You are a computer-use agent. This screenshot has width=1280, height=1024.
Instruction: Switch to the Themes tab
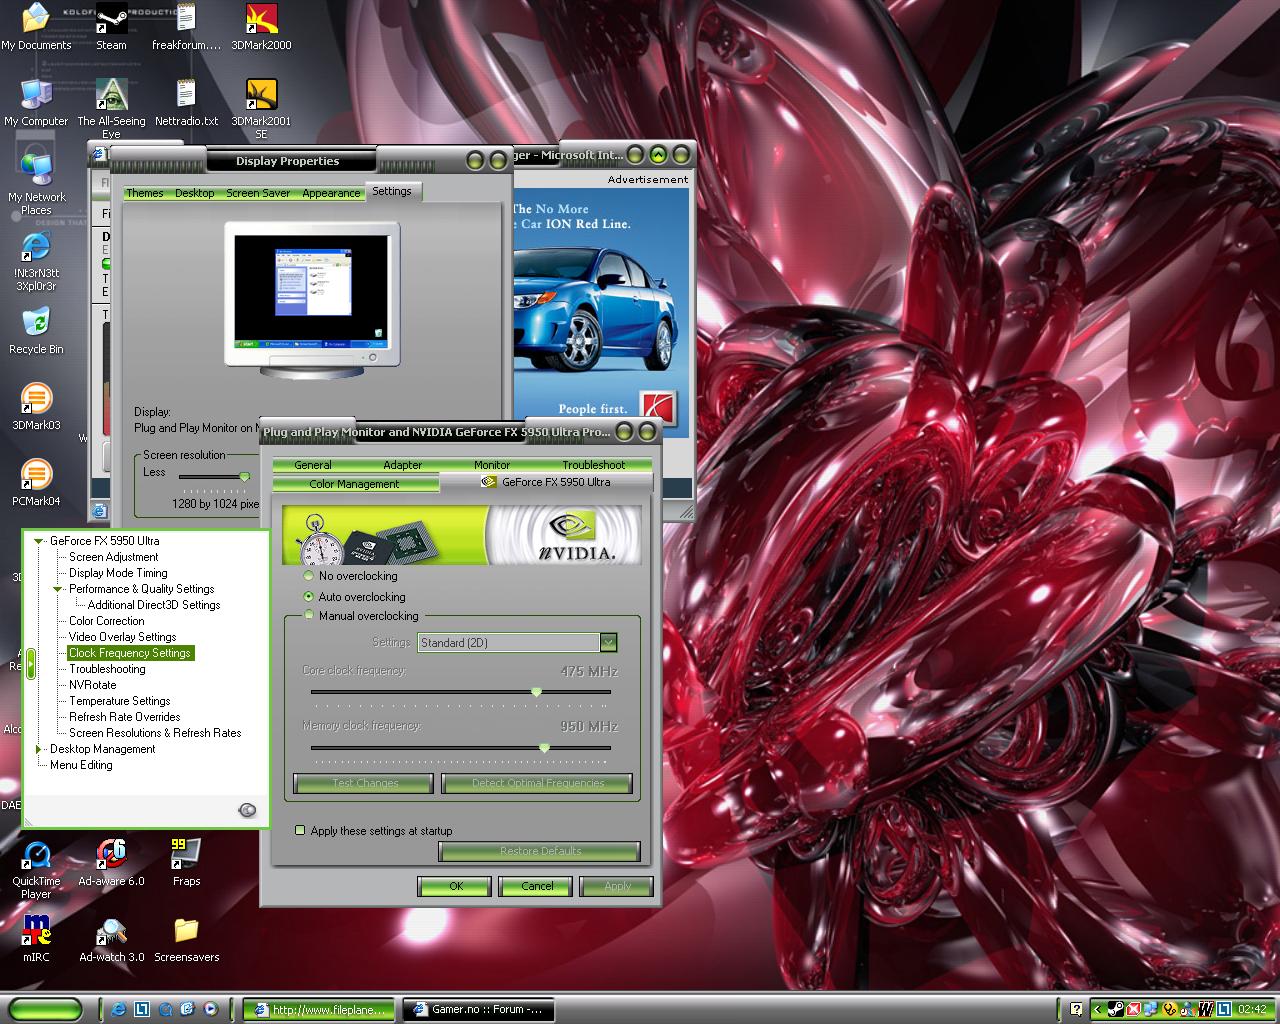(x=144, y=193)
